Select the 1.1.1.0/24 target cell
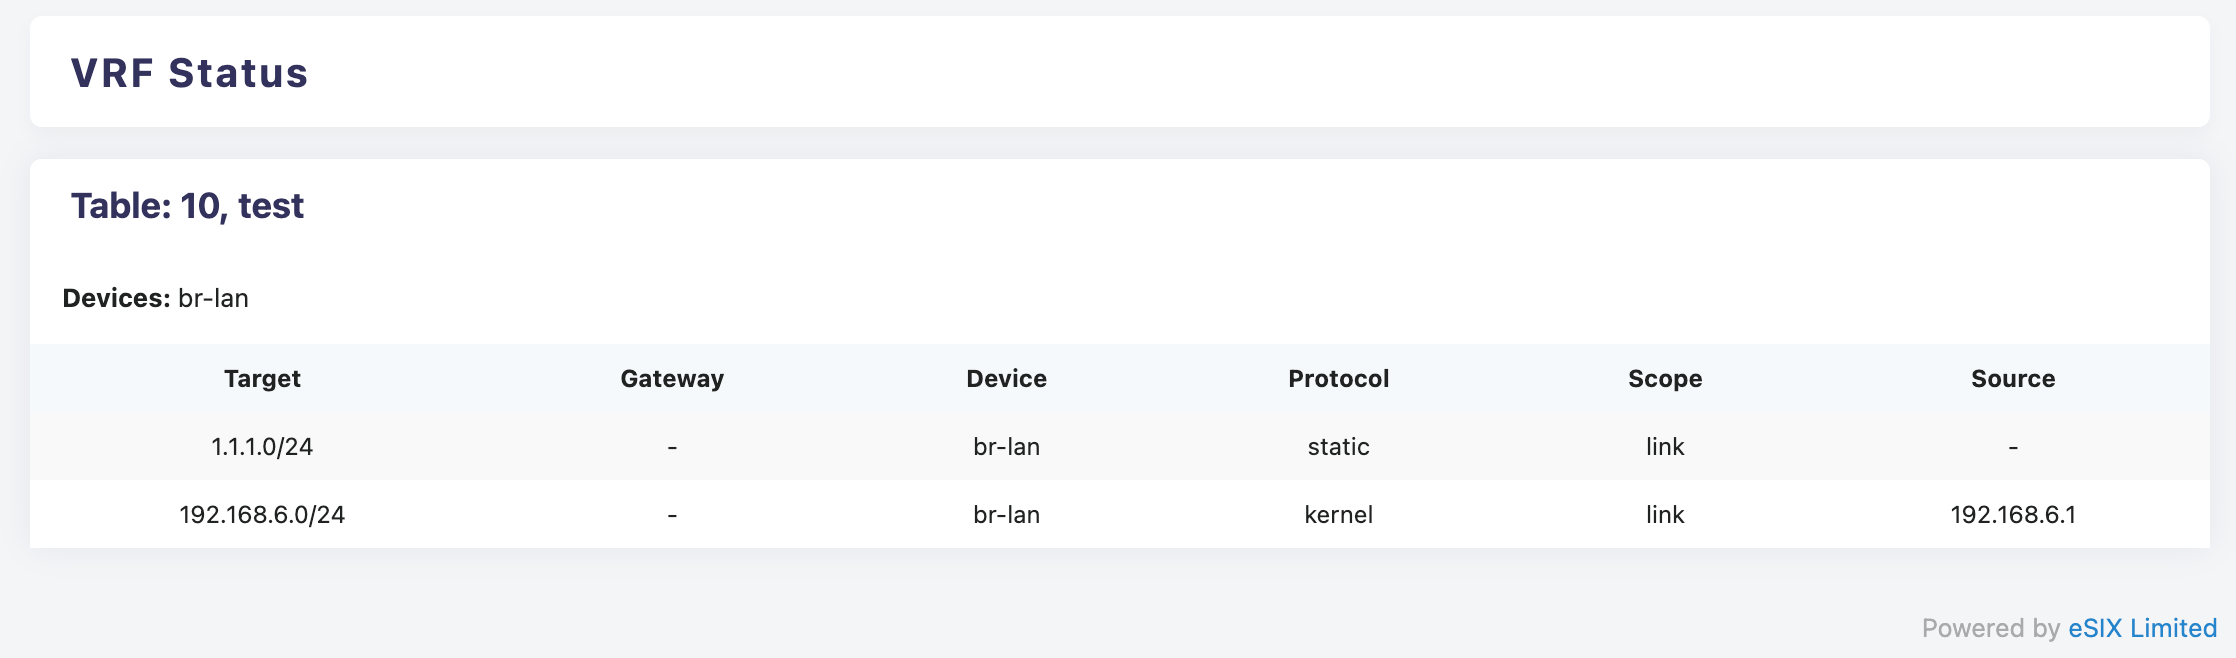This screenshot has height=658, width=2236. [262, 447]
